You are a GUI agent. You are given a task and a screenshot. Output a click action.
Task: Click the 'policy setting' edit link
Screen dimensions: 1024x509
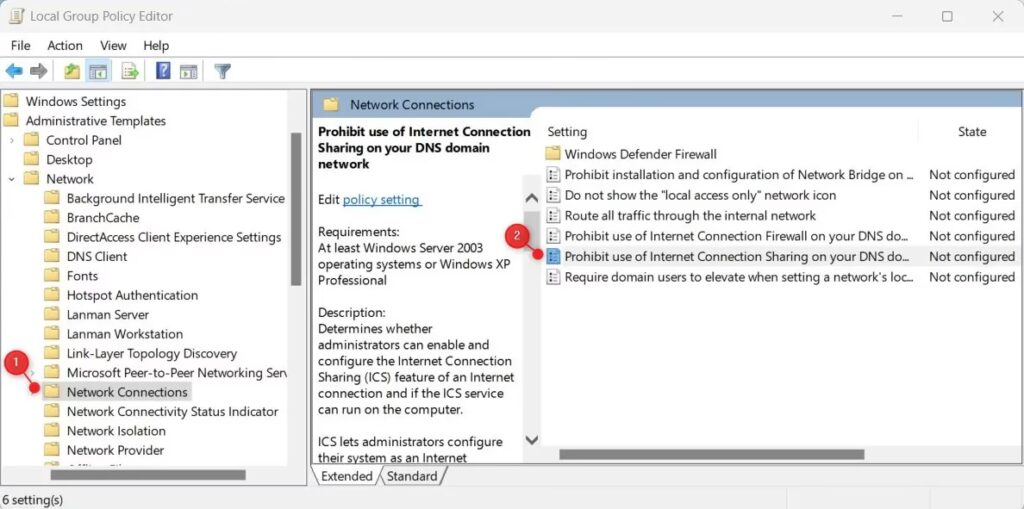[x=381, y=200]
